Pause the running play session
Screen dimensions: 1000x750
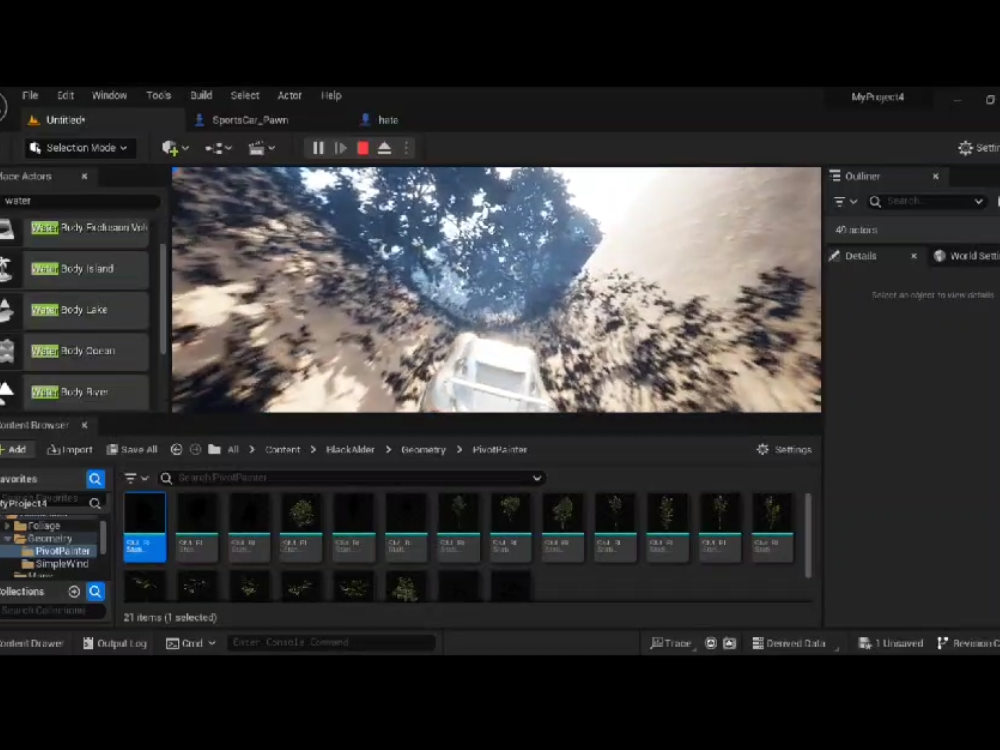(318, 147)
